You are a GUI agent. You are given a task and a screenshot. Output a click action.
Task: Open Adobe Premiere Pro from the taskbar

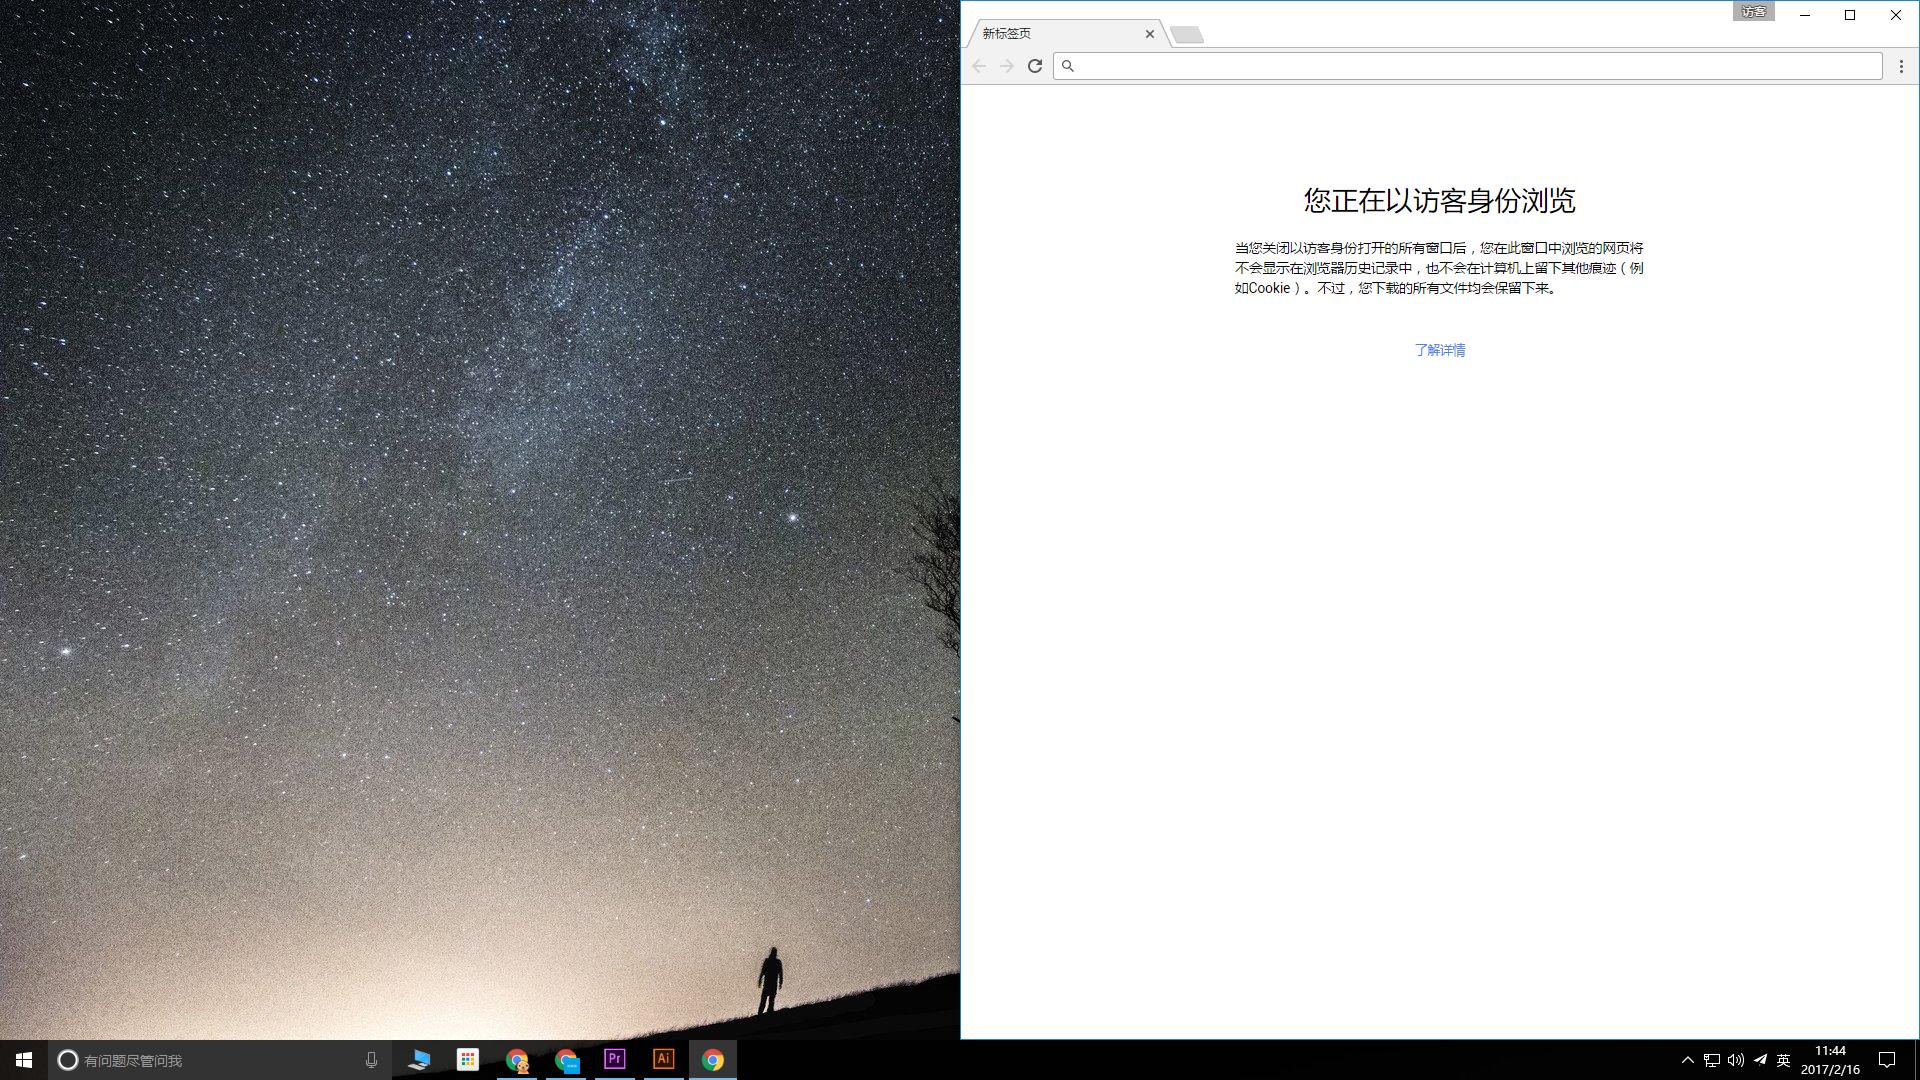pyautogui.click(x=614, y=1060)
